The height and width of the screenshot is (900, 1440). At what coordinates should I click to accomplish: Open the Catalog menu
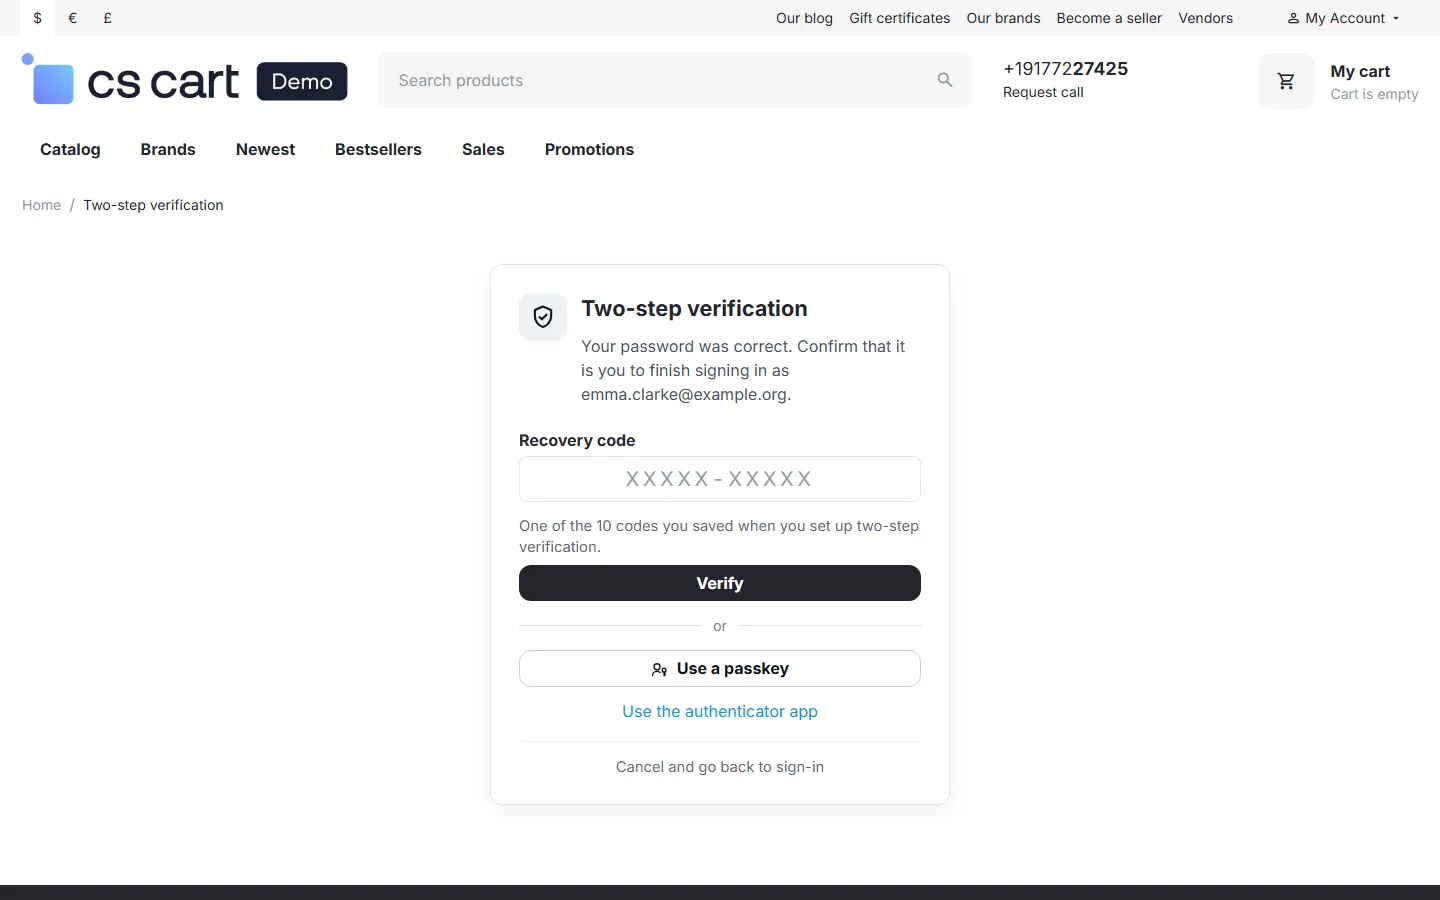pyautogui.click(x=70, y=149)
